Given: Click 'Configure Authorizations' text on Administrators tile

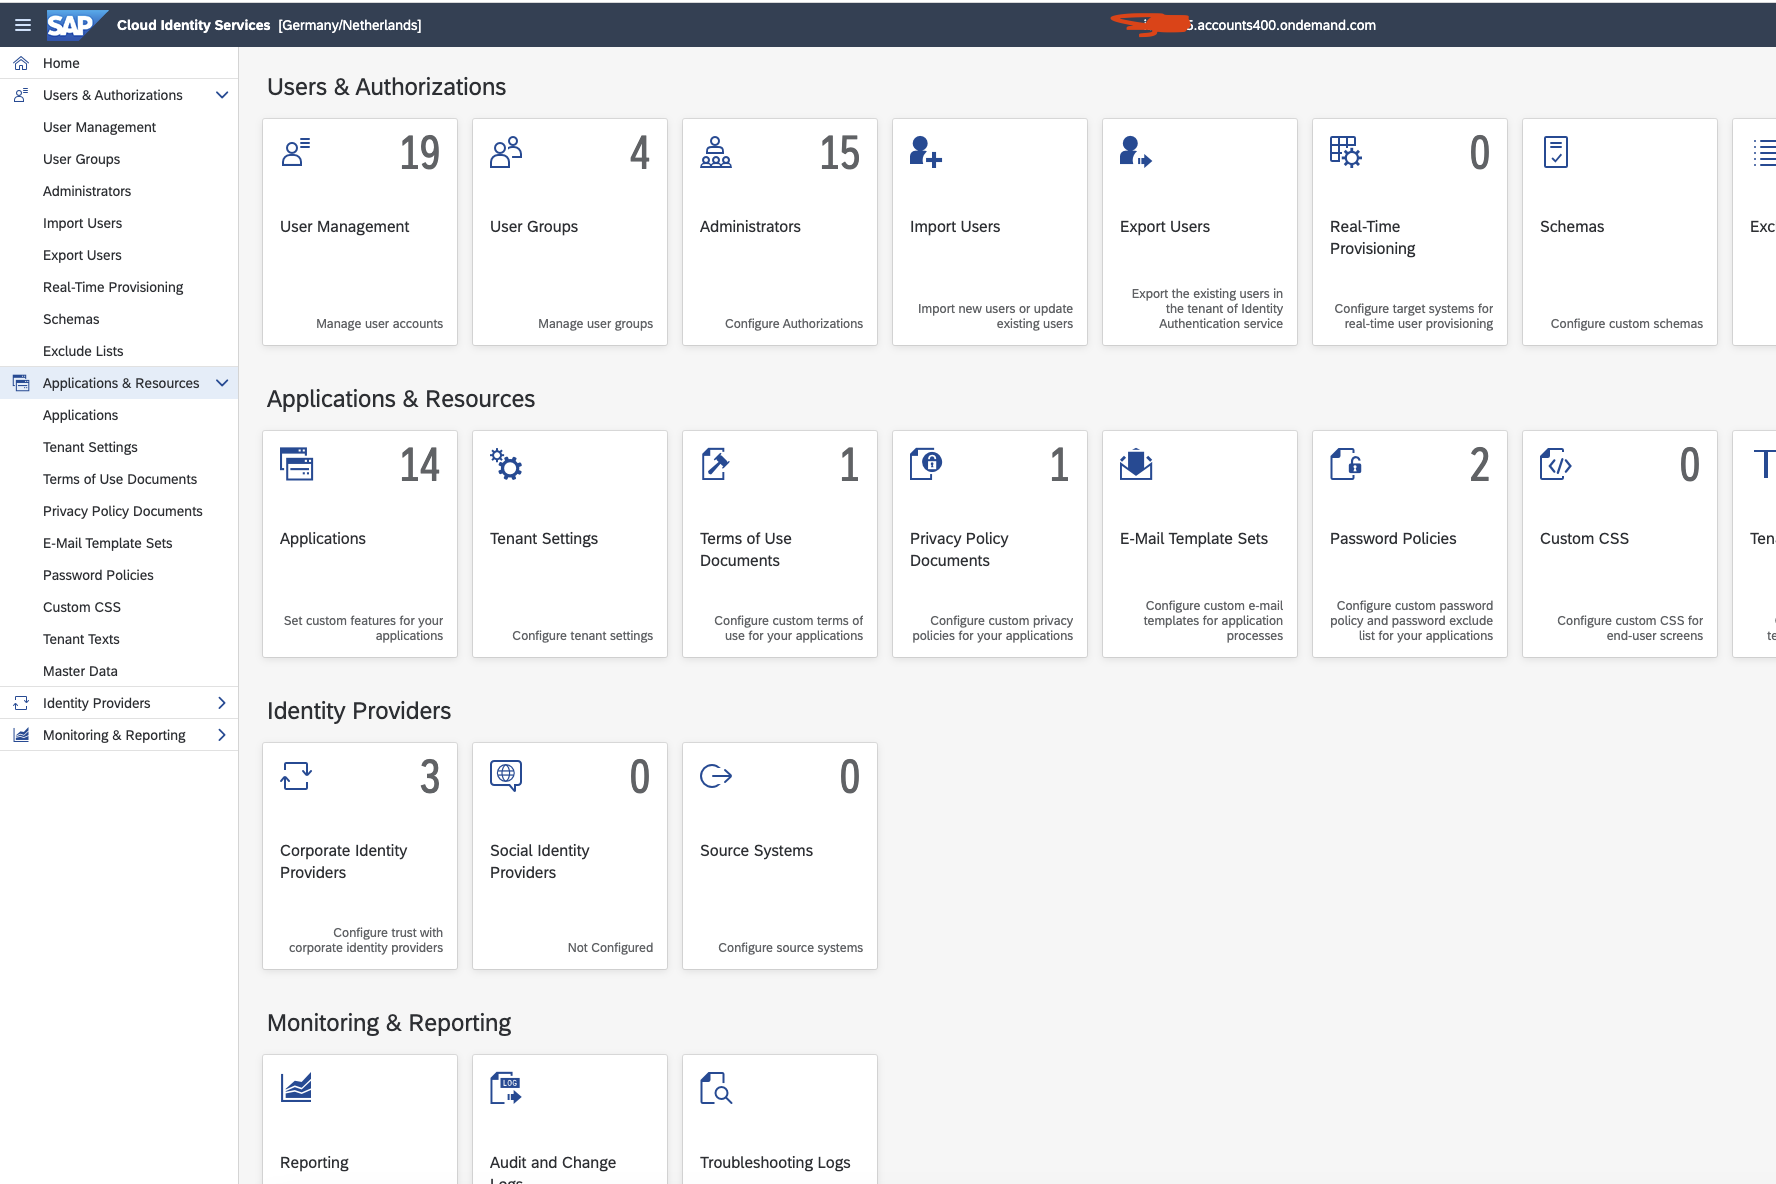Looking at the screenshot, I should pyautogui.click(x=793, y=324).
